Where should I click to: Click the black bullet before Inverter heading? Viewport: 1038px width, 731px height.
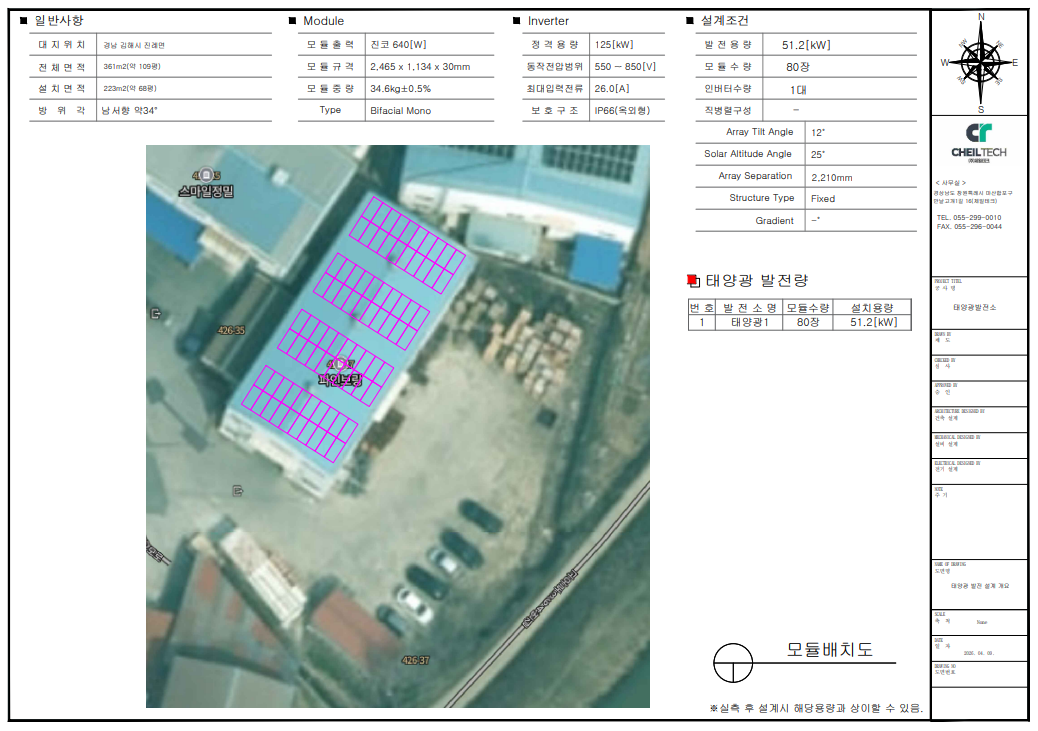click(x=516, y=21)
